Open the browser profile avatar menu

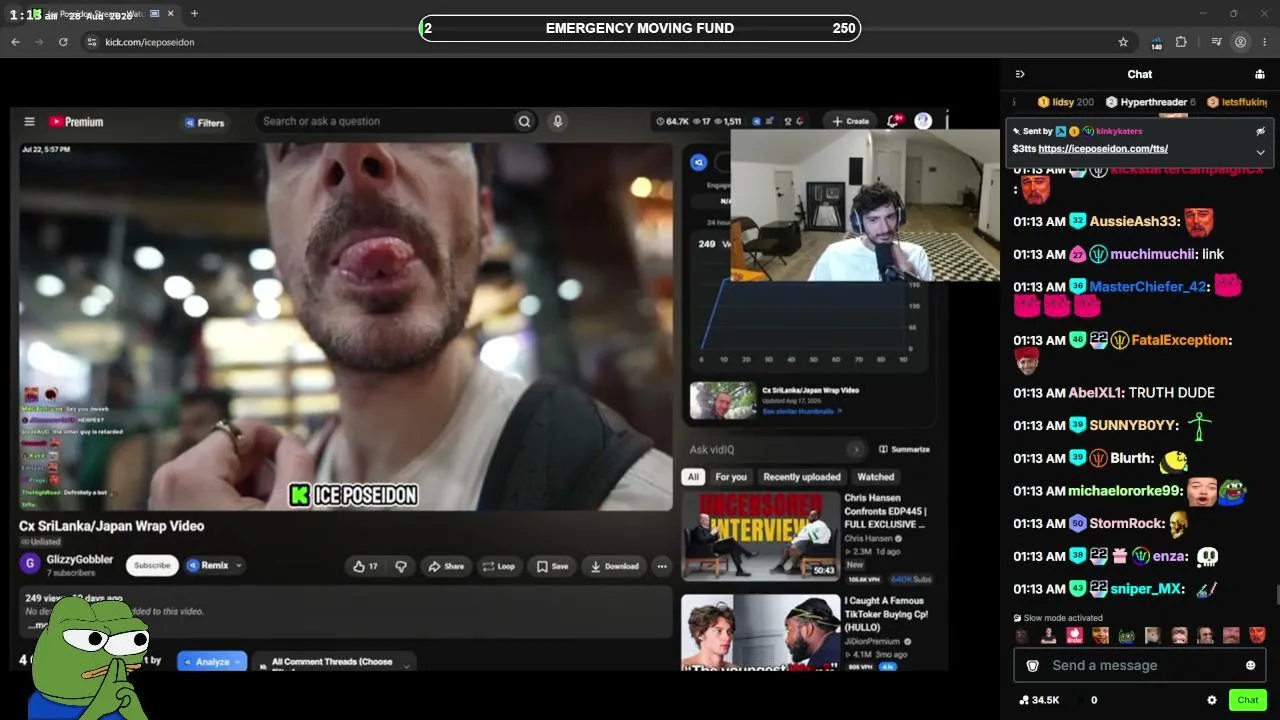1241,42
